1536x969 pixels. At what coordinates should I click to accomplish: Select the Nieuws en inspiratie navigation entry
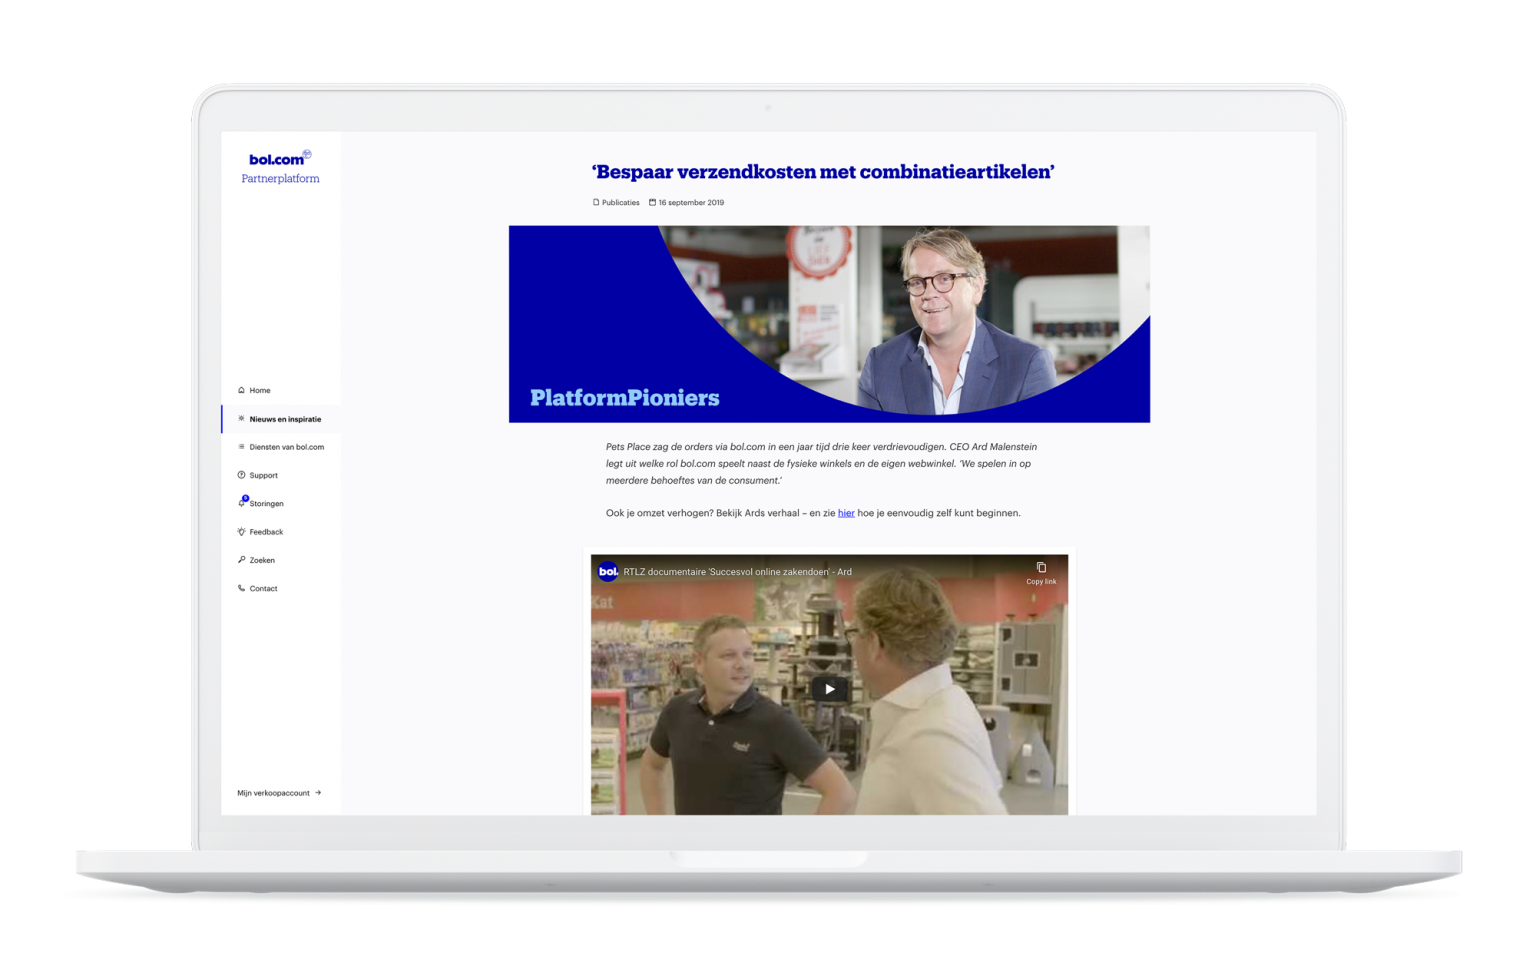[x=285, y=419]
